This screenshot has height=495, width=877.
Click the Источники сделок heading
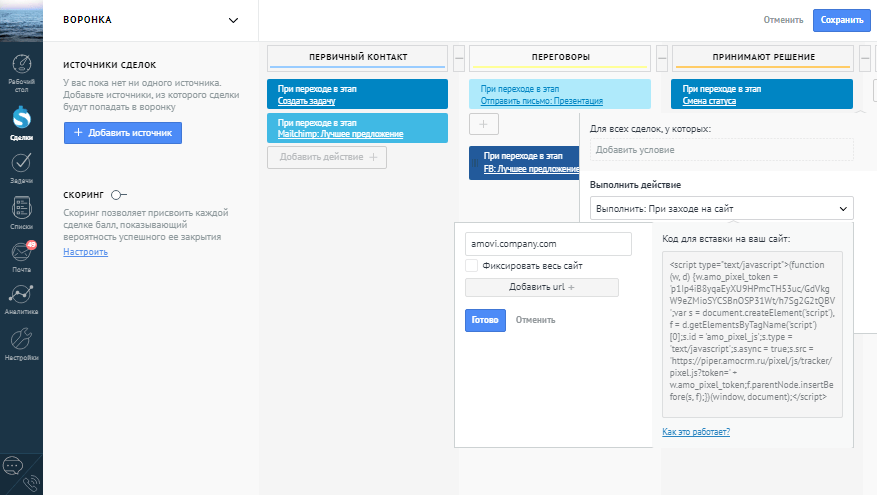click(x=110, y=65)
